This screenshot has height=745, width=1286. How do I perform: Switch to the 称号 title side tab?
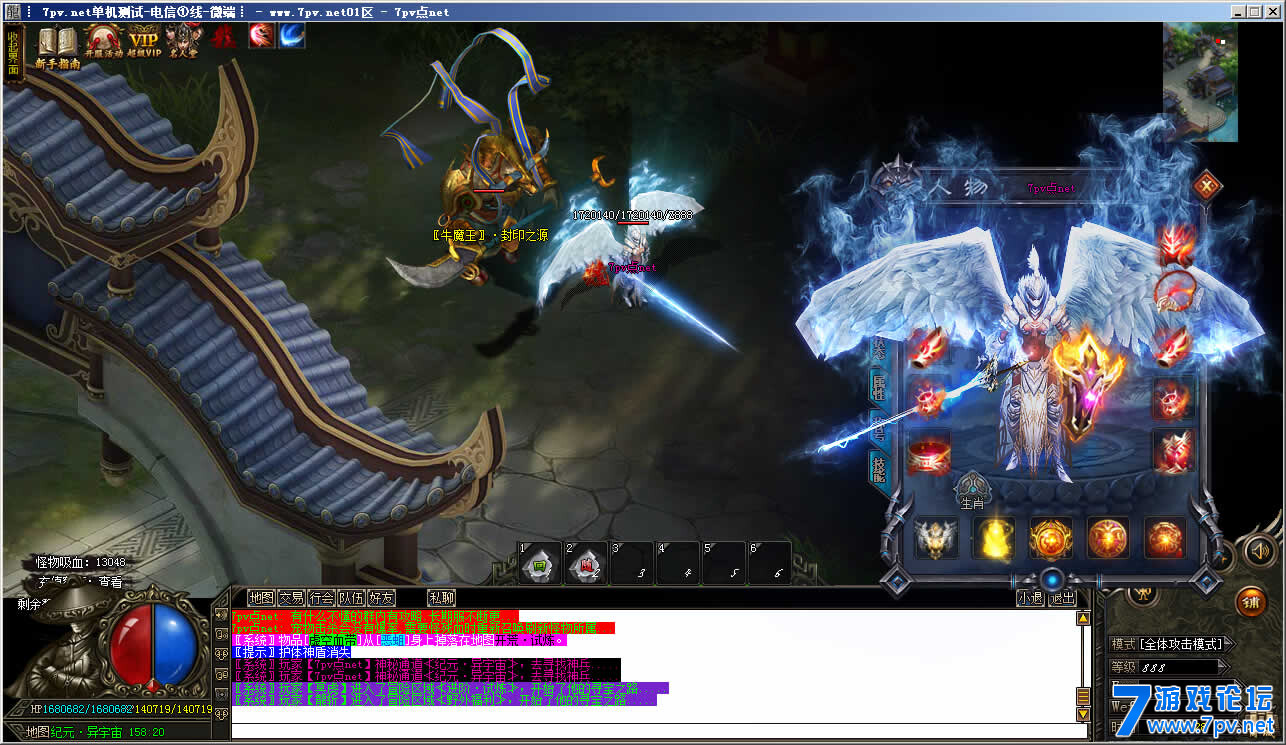tap(878, 428)
